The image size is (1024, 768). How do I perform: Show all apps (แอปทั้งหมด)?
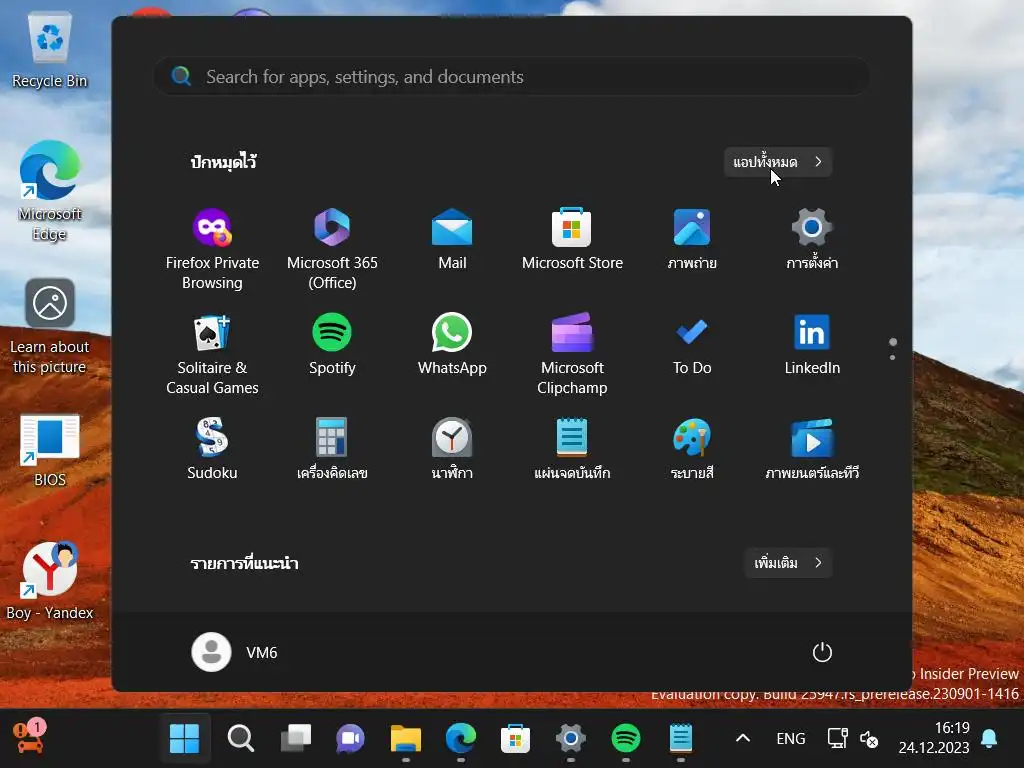click(x=777, y=161)
